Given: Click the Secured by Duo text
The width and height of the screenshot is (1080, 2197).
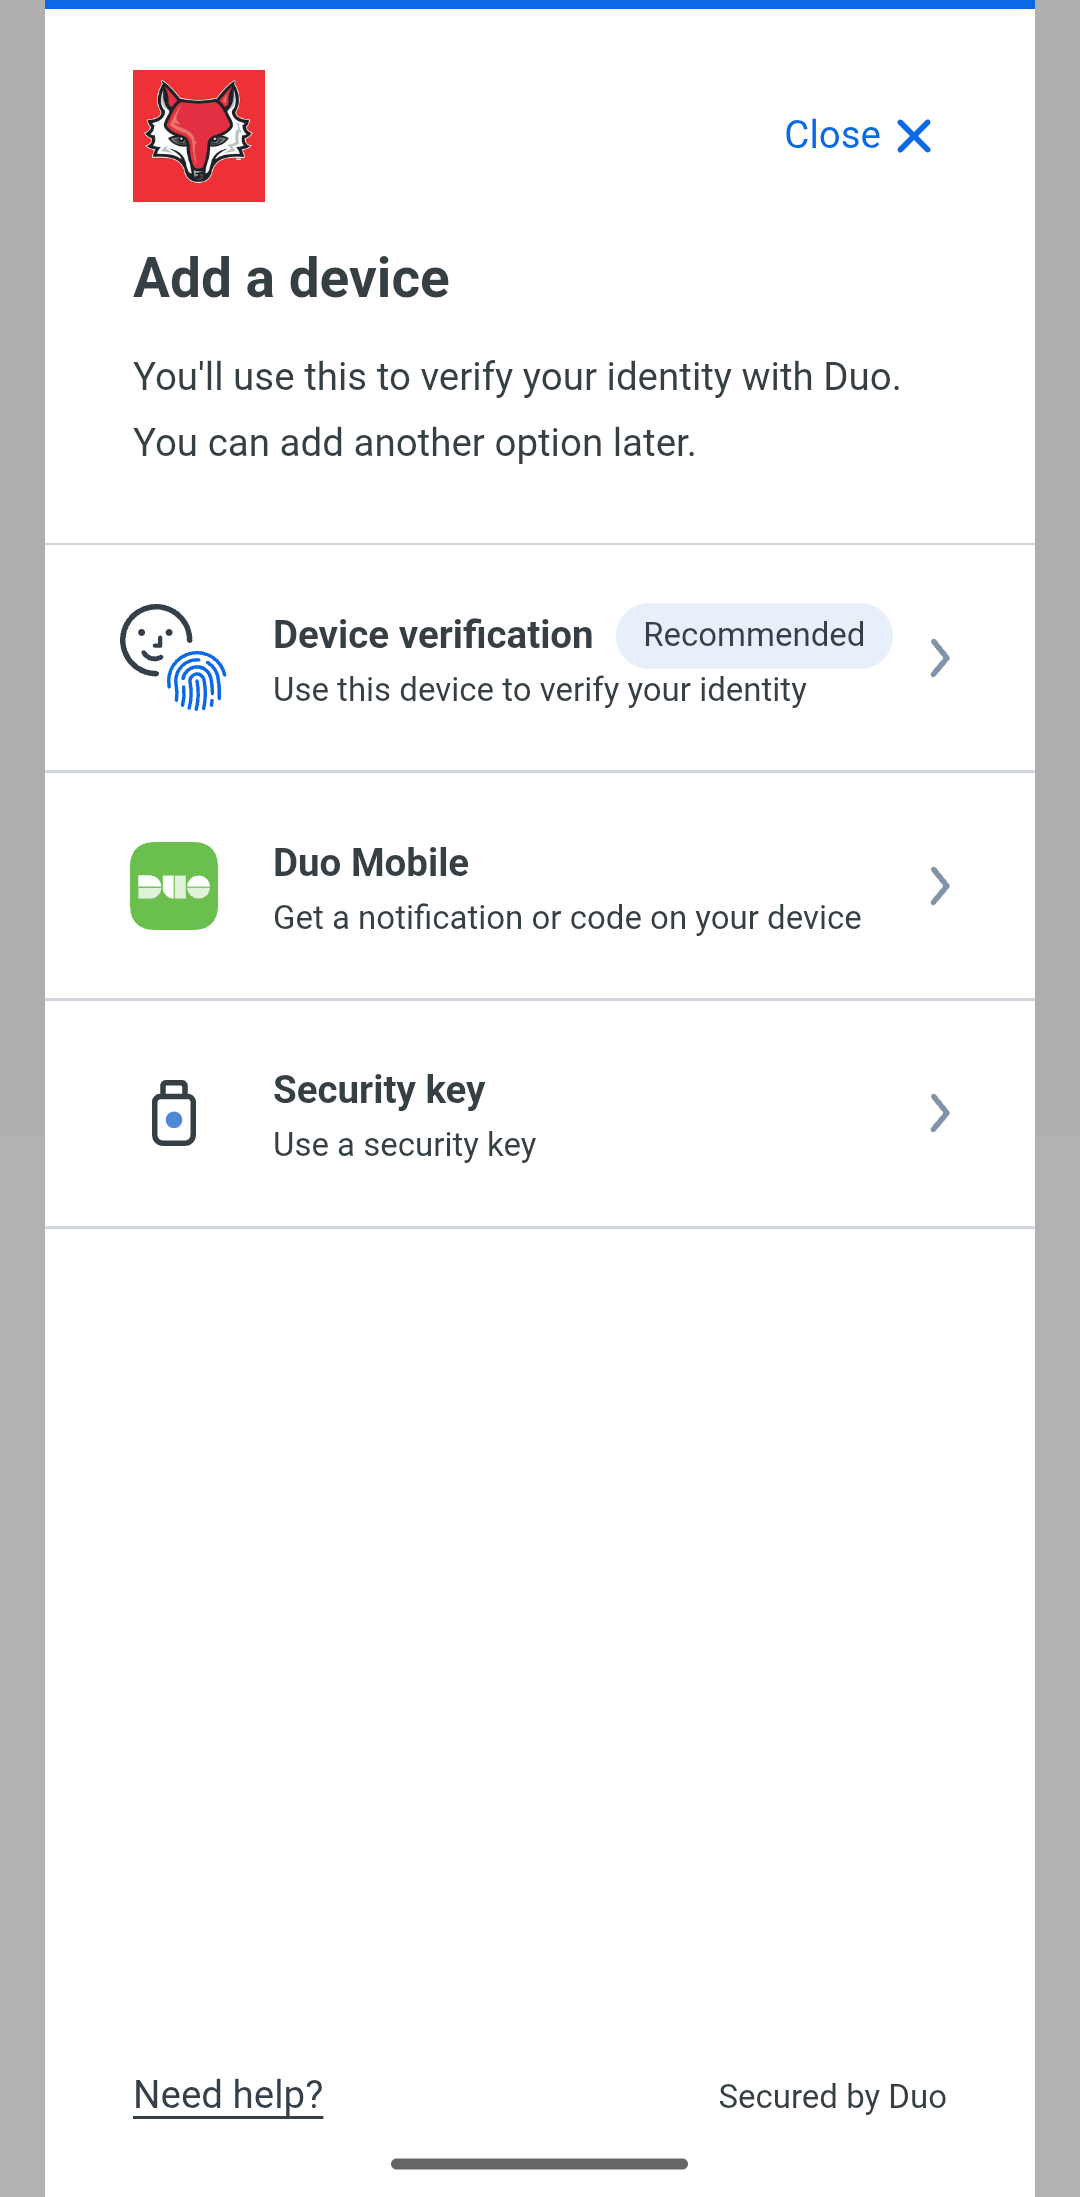Looking at the screenshot, I should click(x=832, y=2097).
